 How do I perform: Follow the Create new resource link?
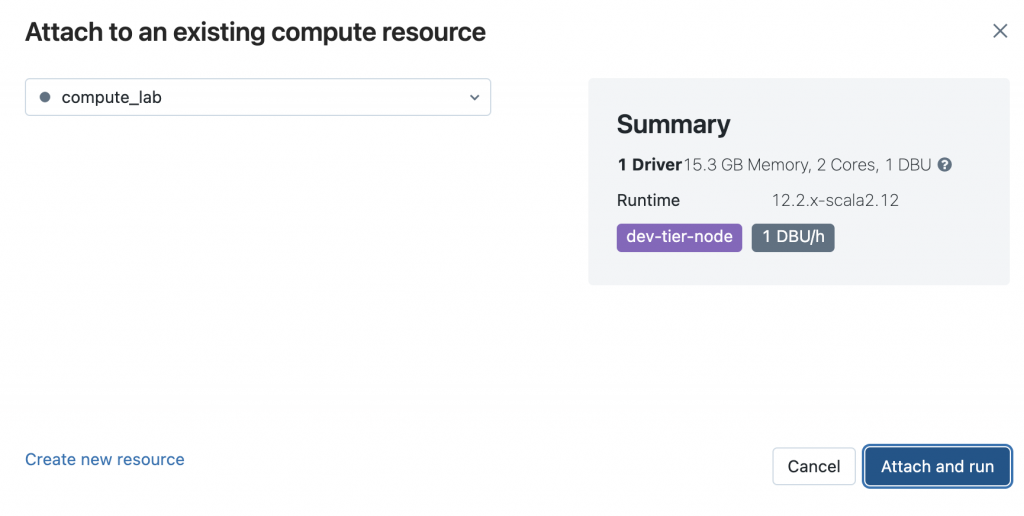click(x=105, y=460)
